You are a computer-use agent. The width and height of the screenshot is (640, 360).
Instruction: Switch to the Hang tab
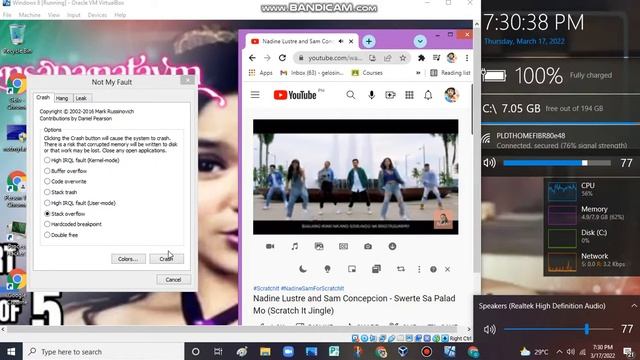pyautogui.click(x=62, y=98)
